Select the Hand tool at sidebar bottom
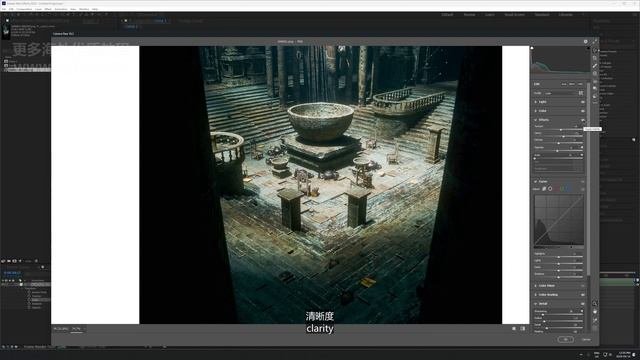Viewport: 640px width, 360px height. 595,311
